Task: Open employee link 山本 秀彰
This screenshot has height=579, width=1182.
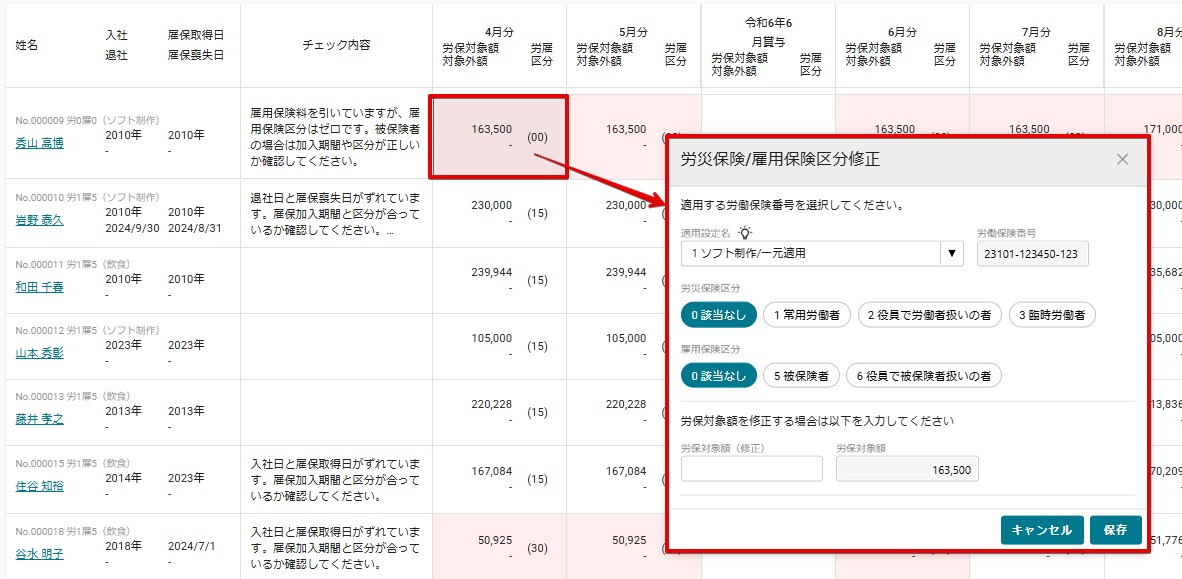Action: click(40, 353)
